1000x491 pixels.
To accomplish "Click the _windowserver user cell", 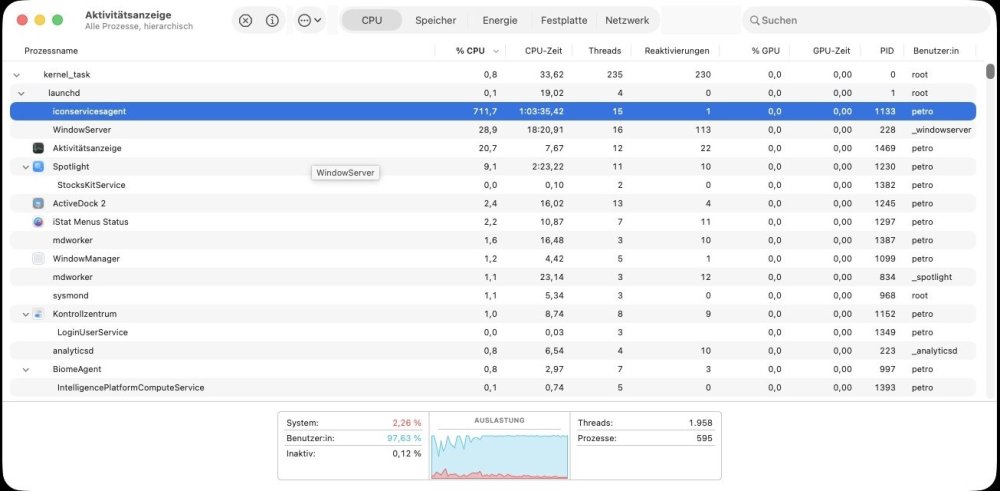I will coord(942,130).
